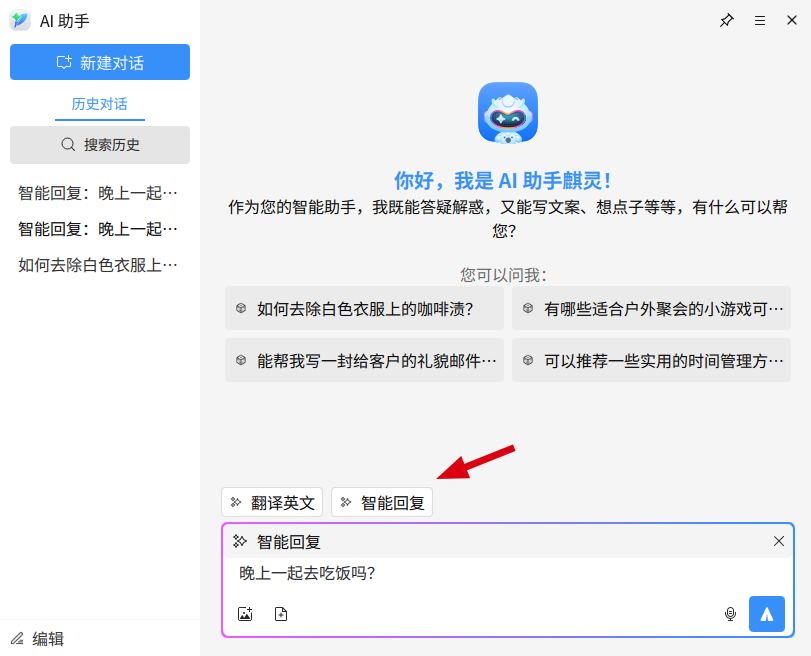Focus the 搜索历史 search field
Viewport: 811px width, 656px height.
(x=100, y=144)
